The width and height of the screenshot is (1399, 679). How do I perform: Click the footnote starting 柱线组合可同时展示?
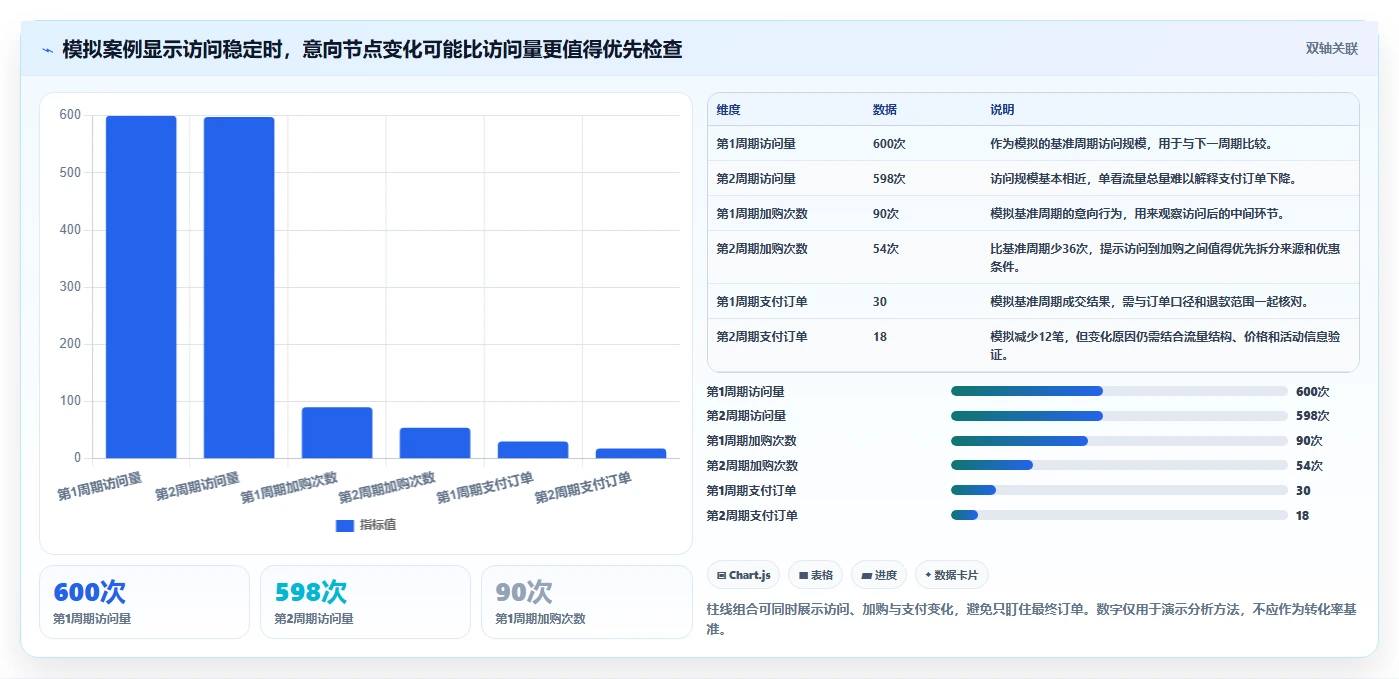pos(1031,619)
